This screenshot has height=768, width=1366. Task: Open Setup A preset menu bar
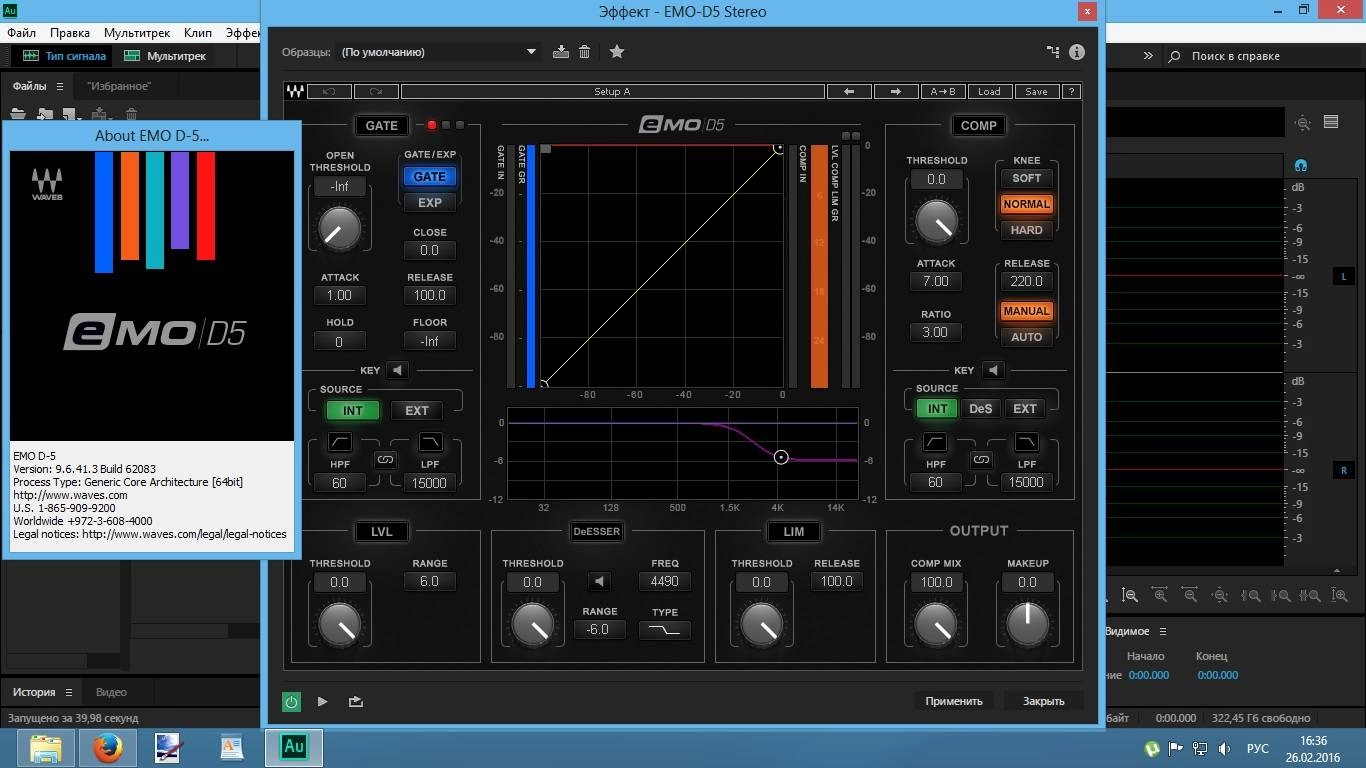(x=613, y=91)
